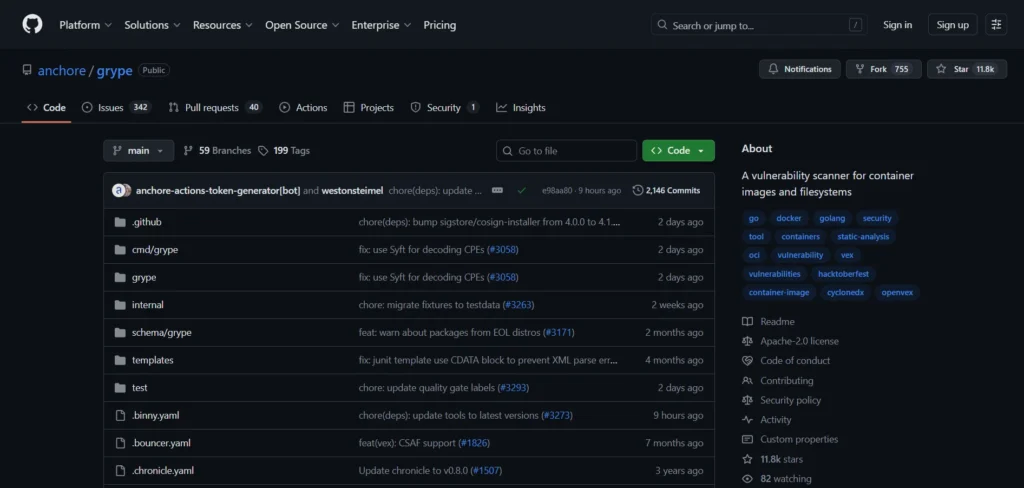Expand the Enterprise menu
Screen dimensions: 1024x488
tap(381, 25)
